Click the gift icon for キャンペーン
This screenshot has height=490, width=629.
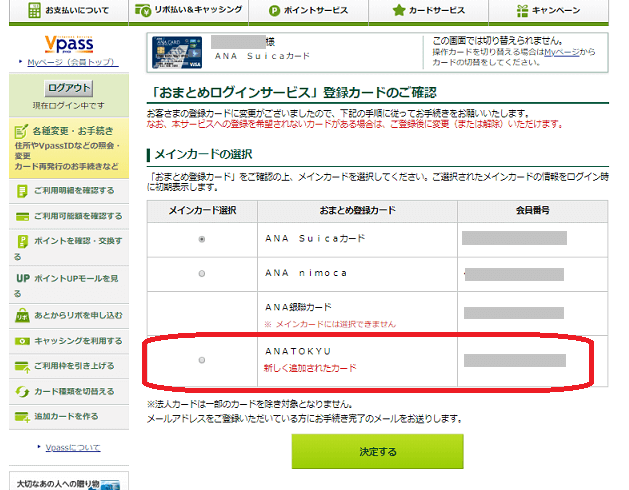coord(522,10)
